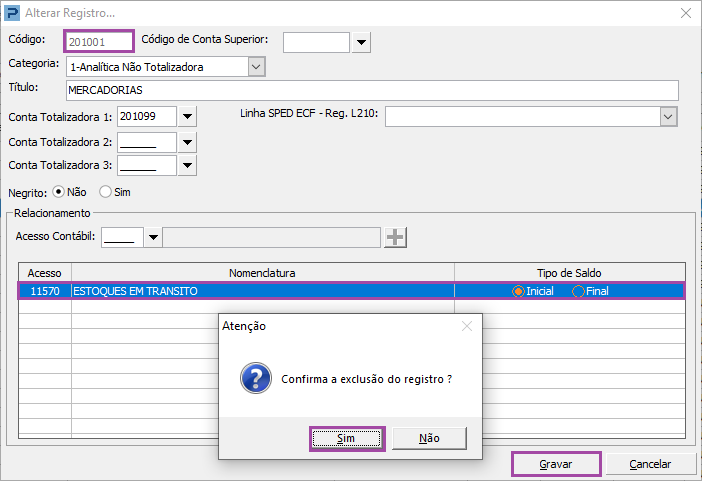
Task: Click the Cancelar button
Action: 650,464
